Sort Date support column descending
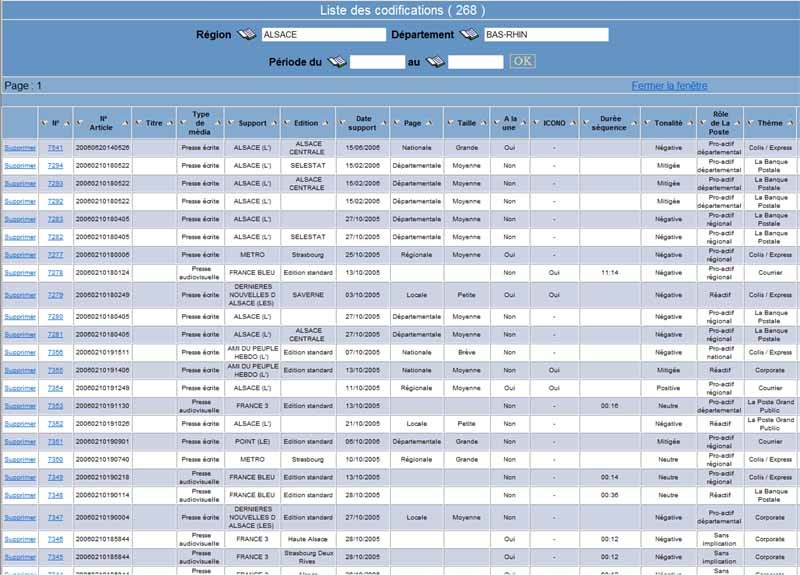This screenshot has width=800, height=575. click(x=342, y=123)
